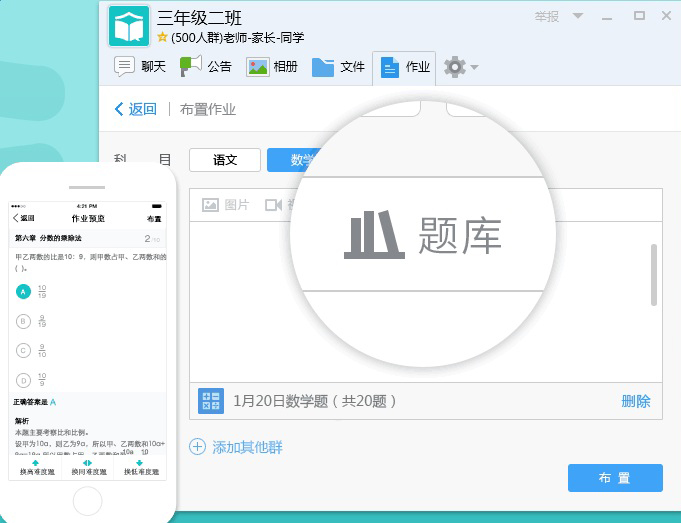
Task: Click the group avatar book icon
Action: [x=128, y=27]
